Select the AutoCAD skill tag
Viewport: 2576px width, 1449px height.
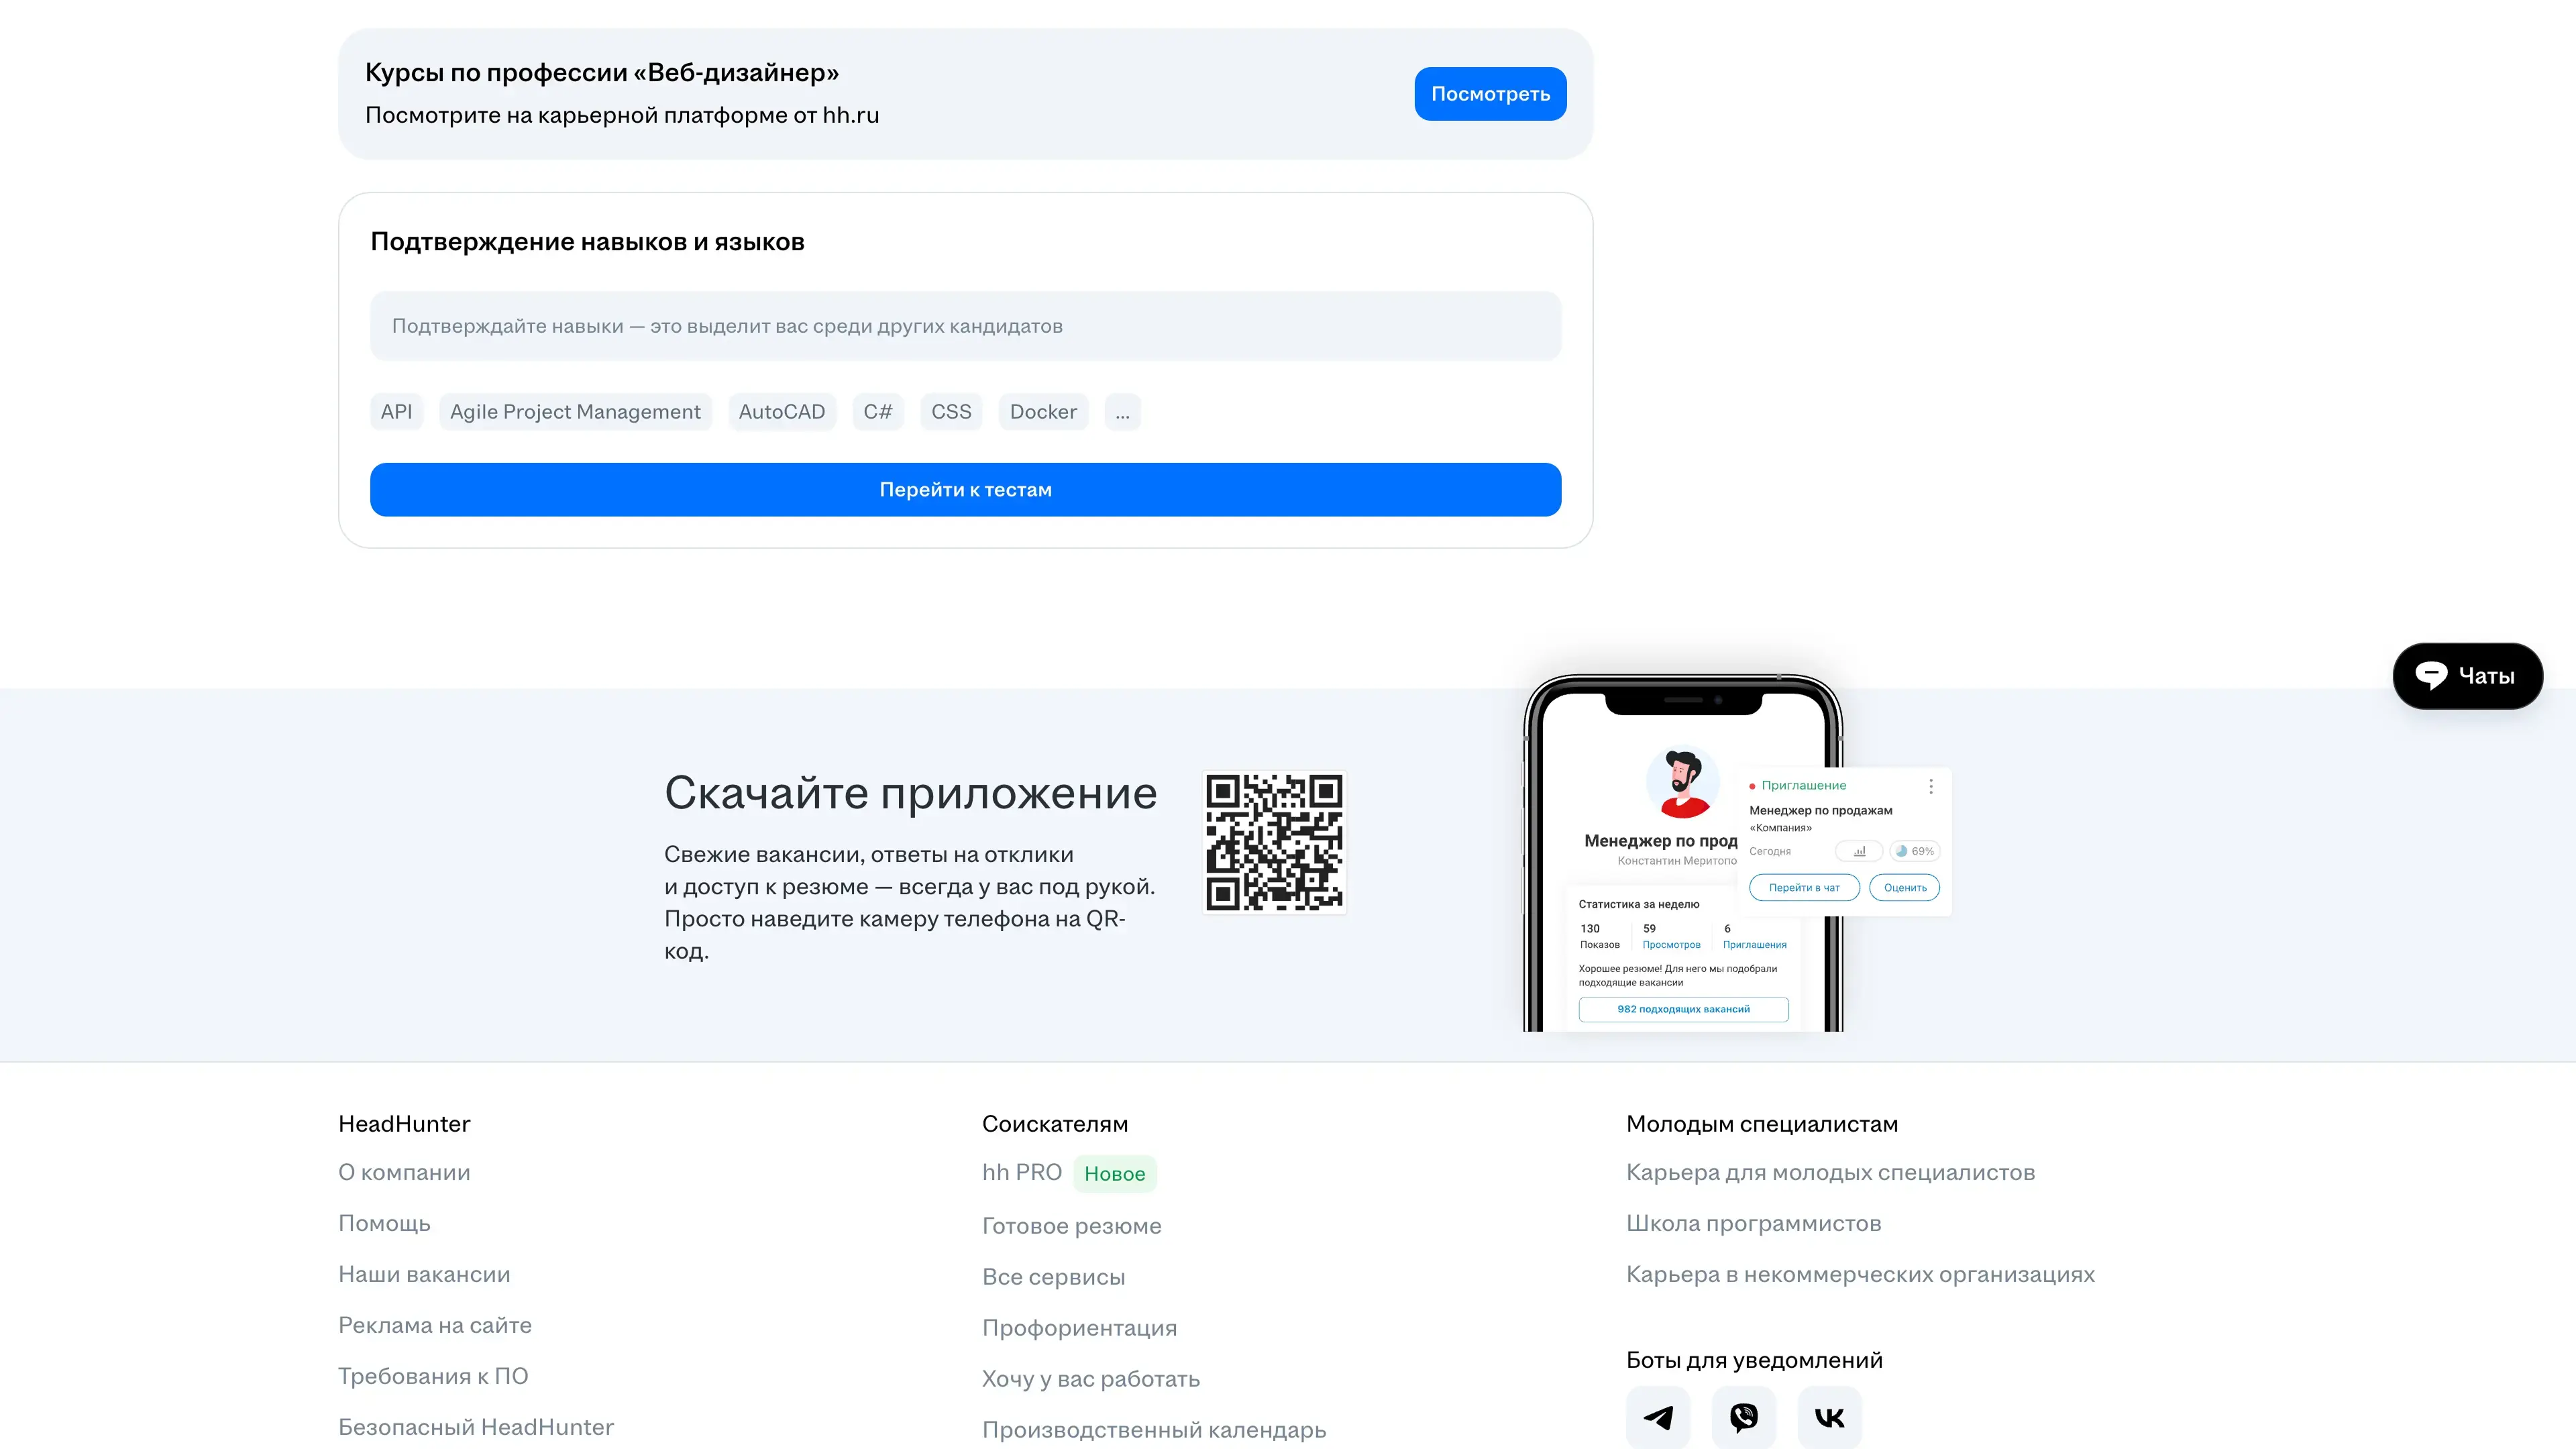pos(781,412)
